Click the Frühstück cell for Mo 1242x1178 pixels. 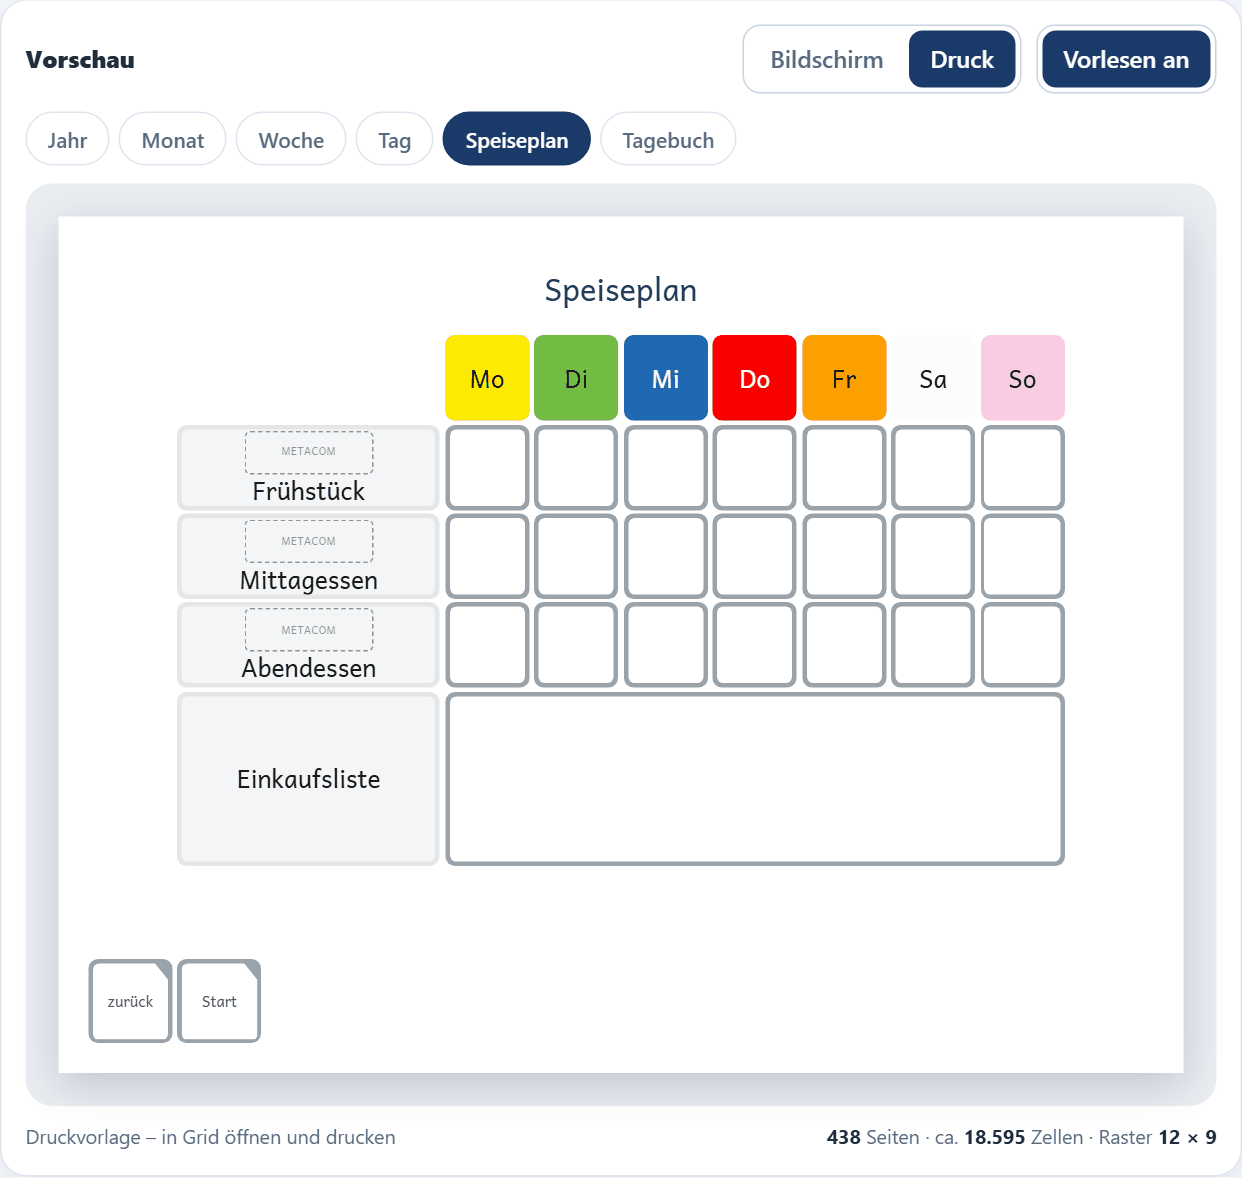[x=487, y=468]
